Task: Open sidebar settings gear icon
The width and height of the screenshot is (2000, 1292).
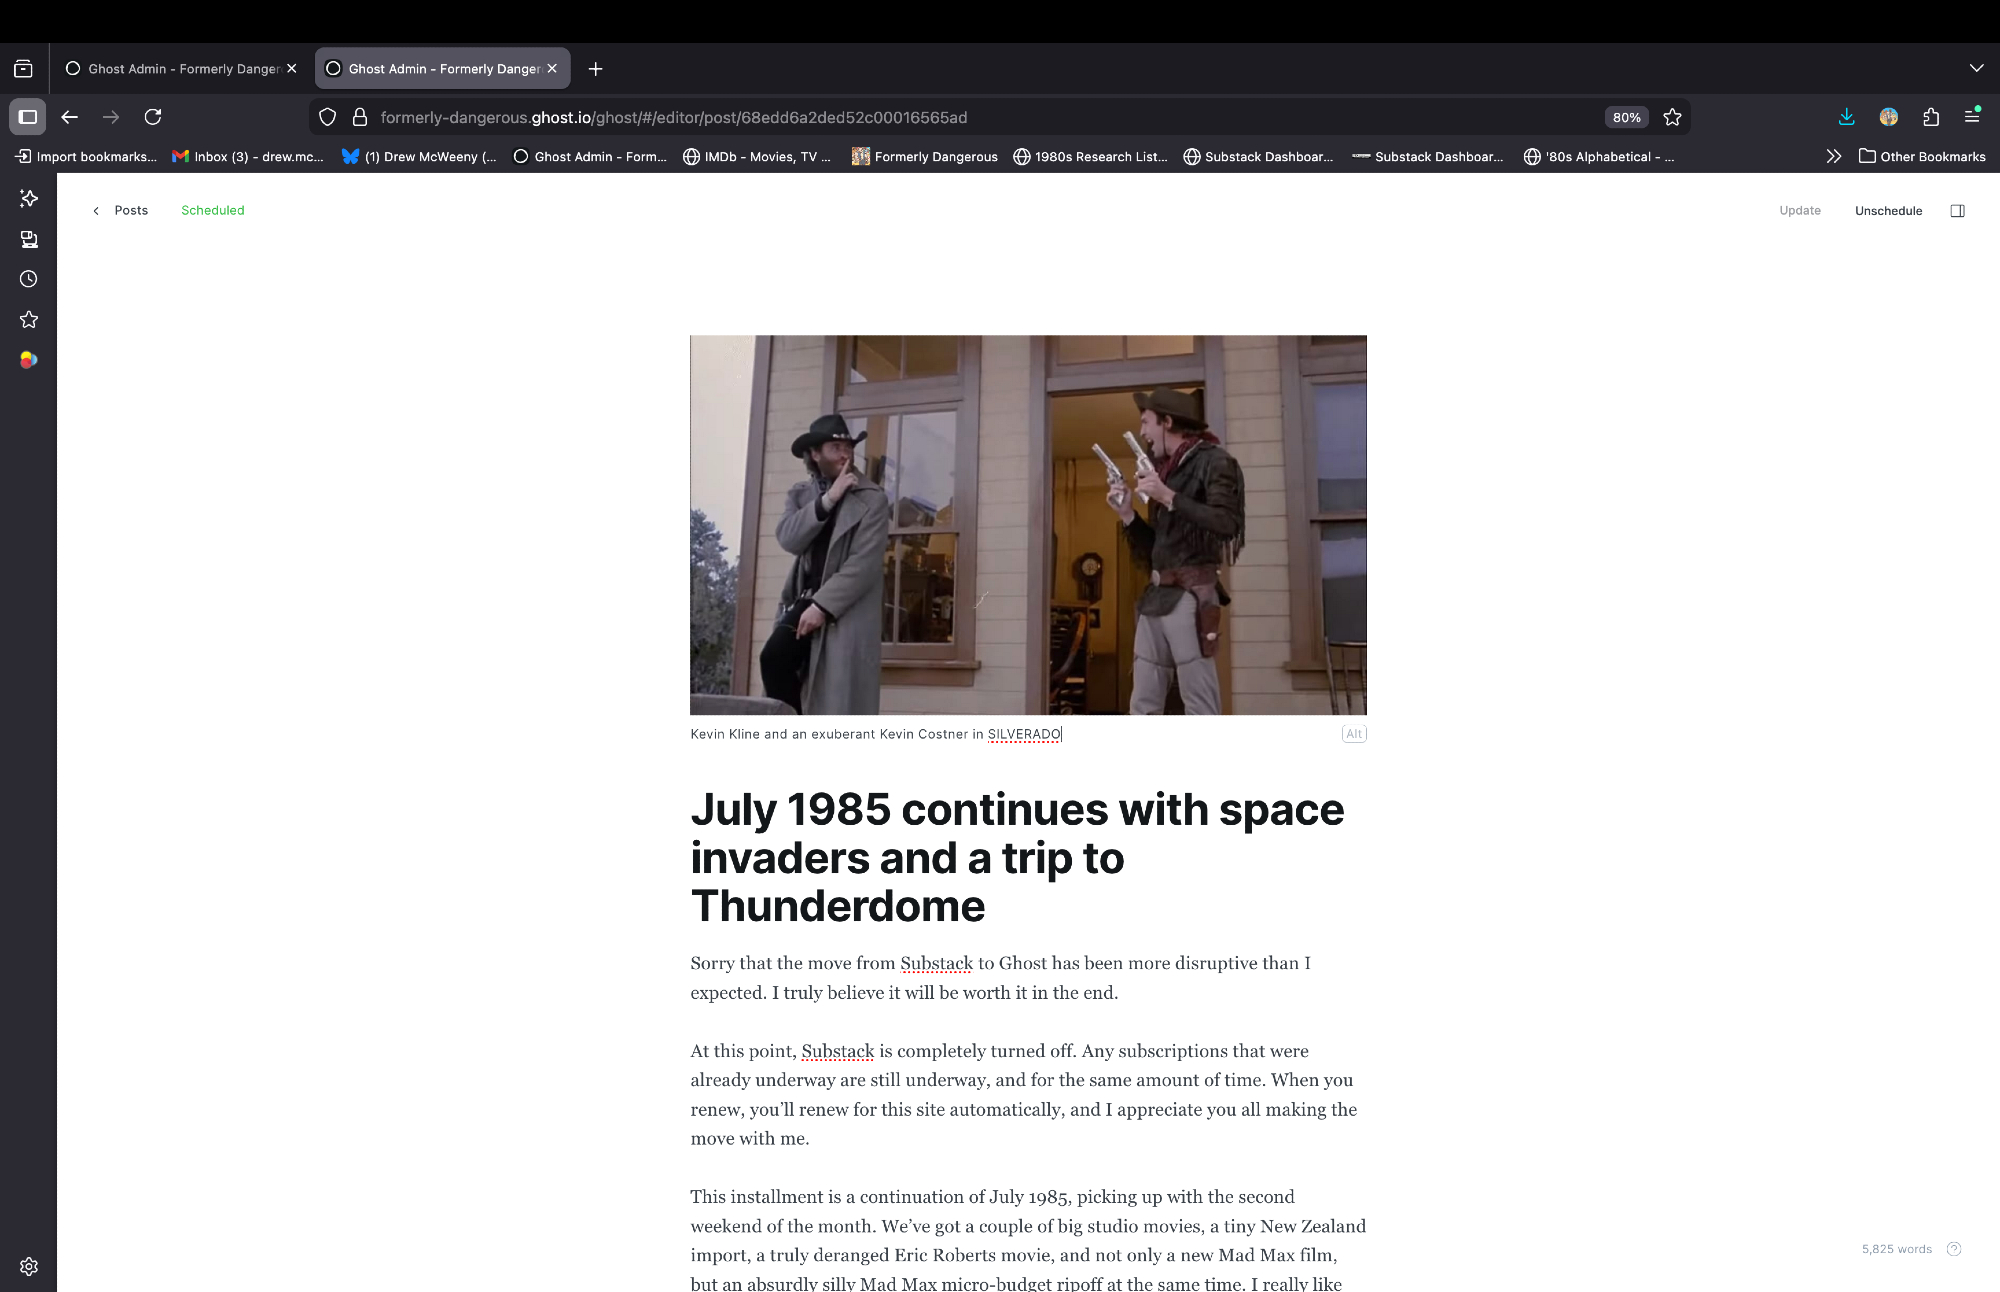Action: click(x=29, y=1266)
